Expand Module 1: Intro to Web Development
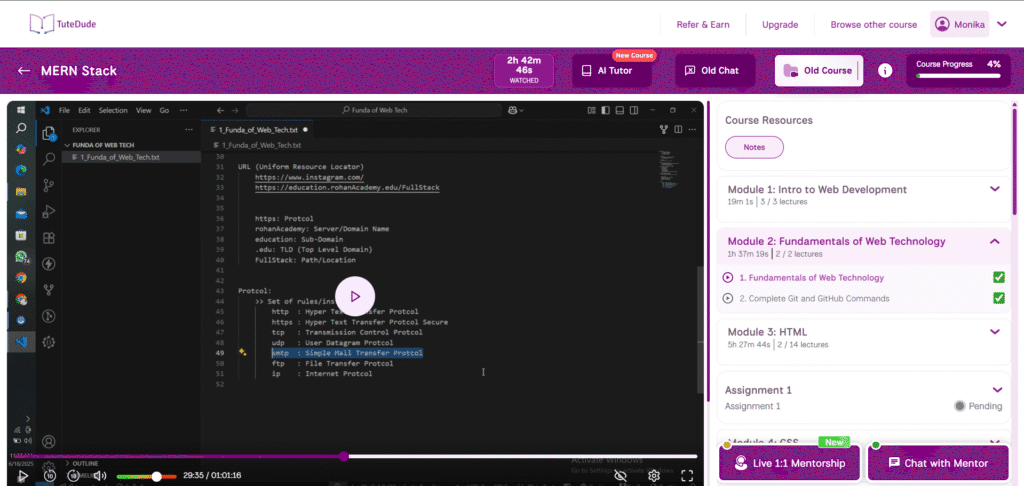The height and width of the screenshot is (486, 1024). [x=994, y=189]
